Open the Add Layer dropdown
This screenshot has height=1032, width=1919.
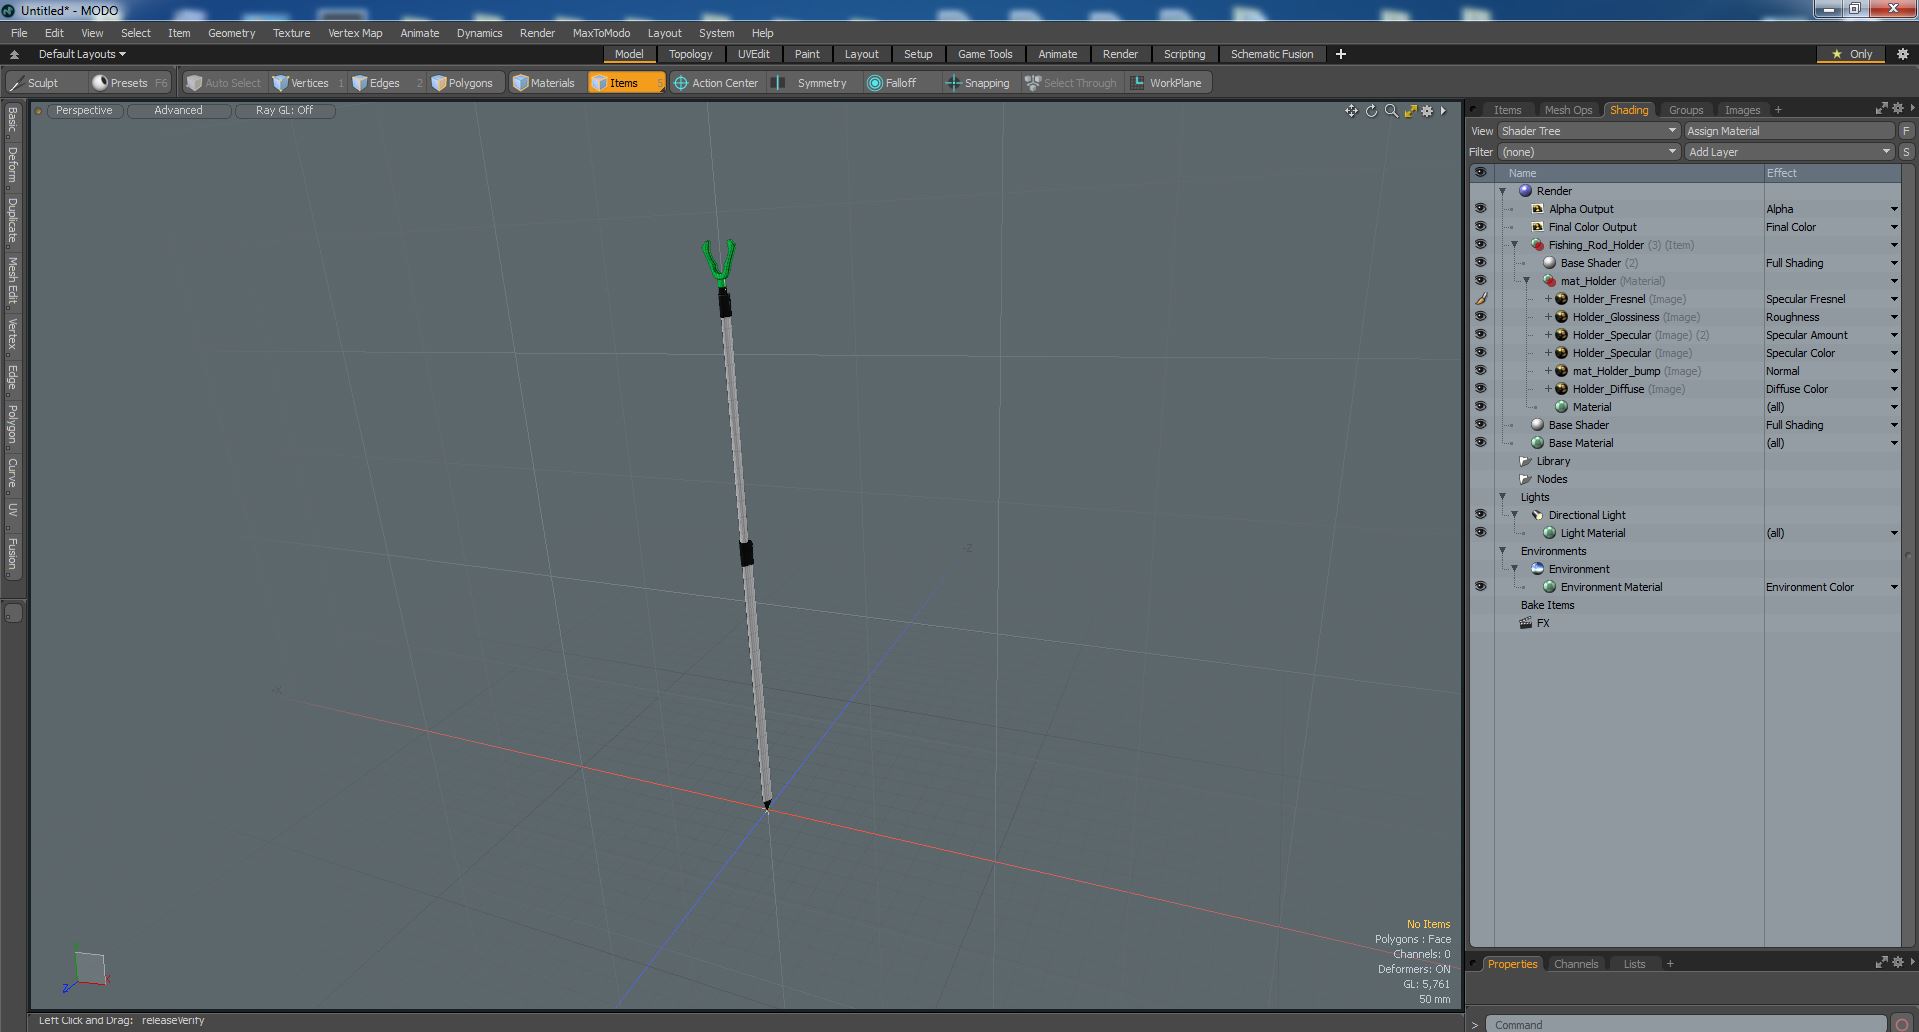[x=1789, y=152]
